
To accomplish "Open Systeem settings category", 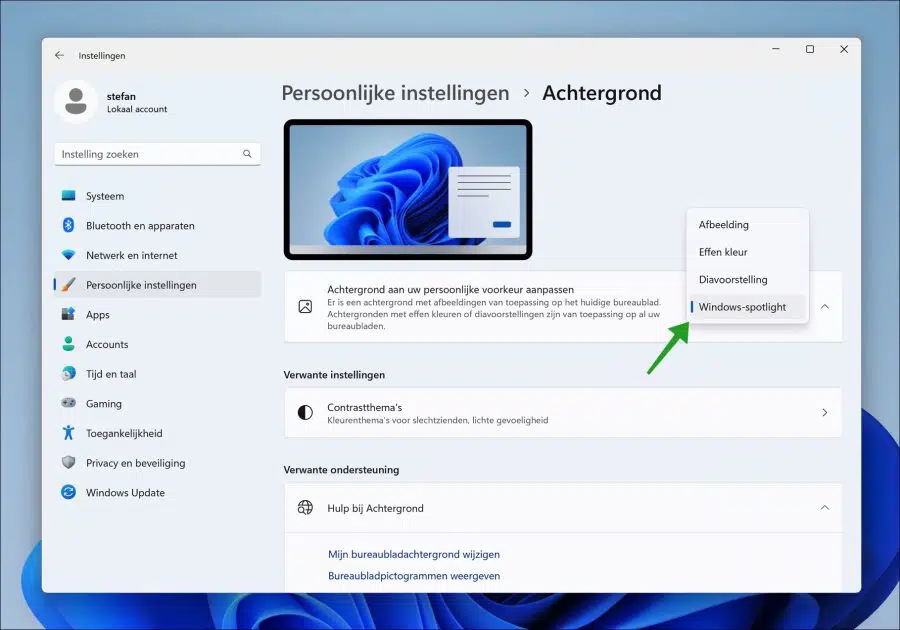I will (x=157, y=196).
